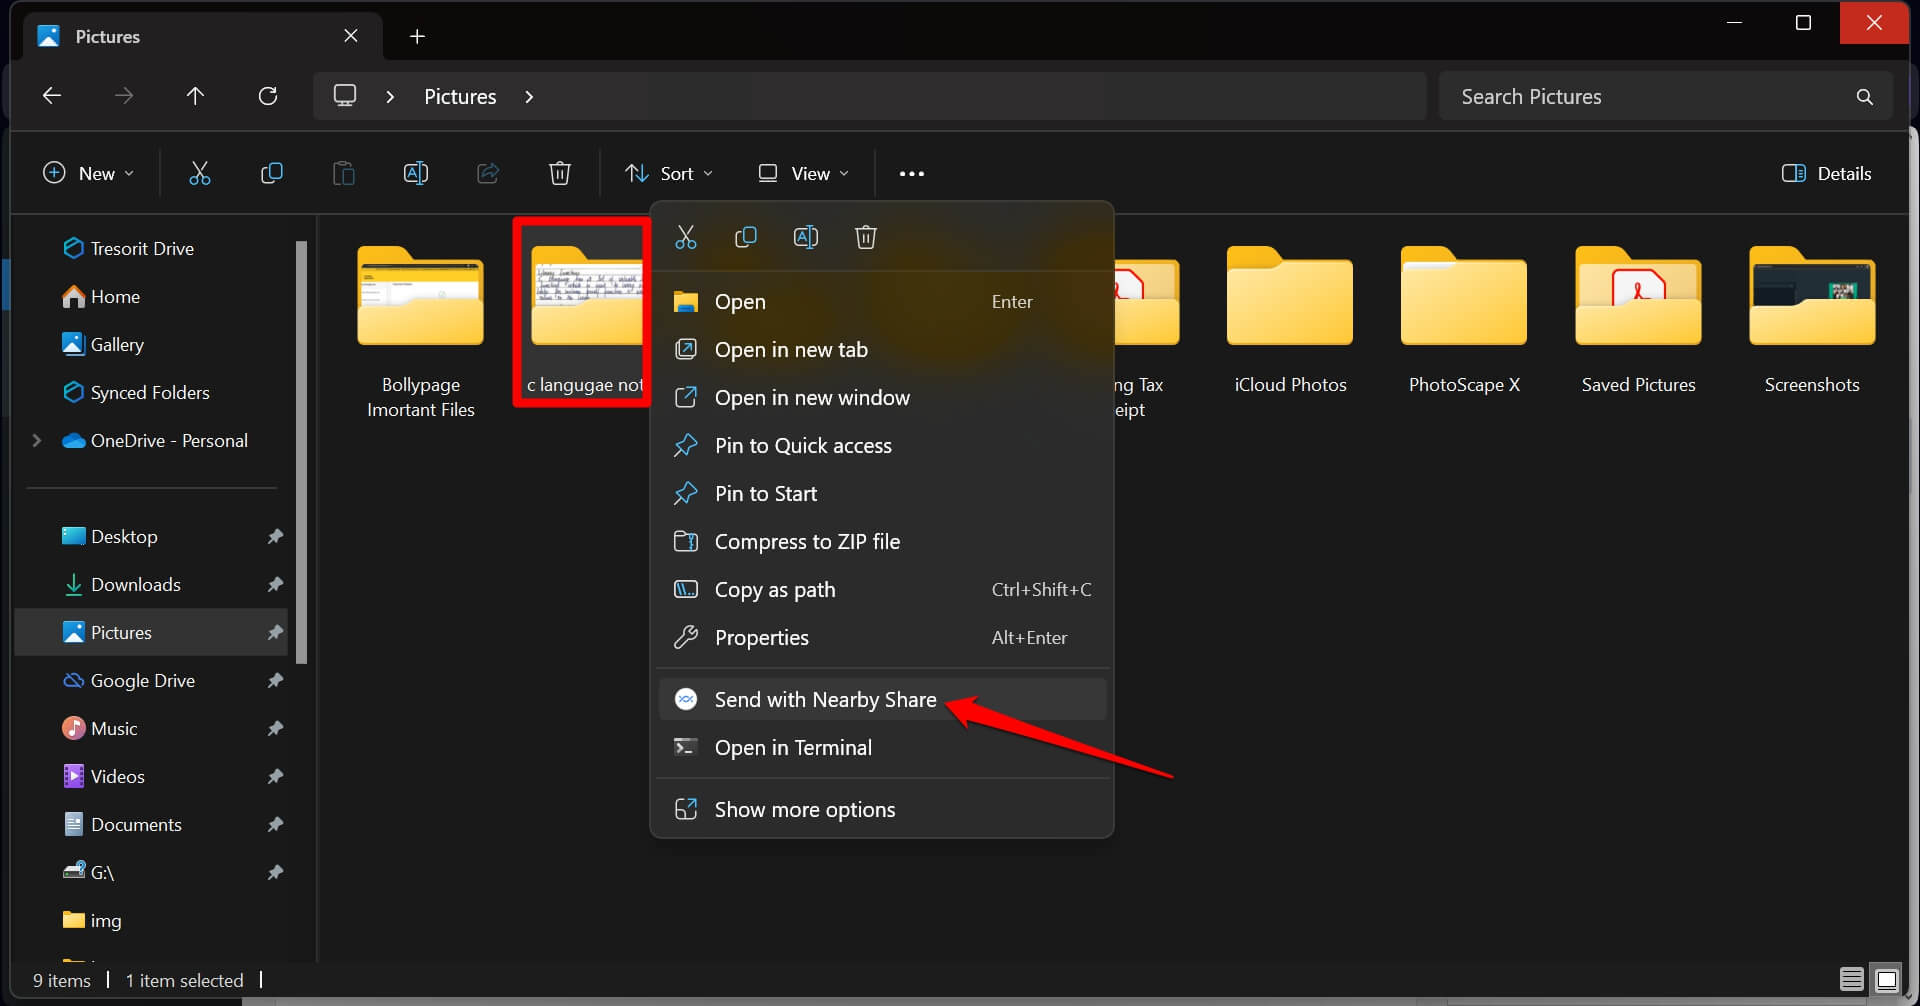
Task: Select Send with Nearby Share
Action: click(825, 700)
